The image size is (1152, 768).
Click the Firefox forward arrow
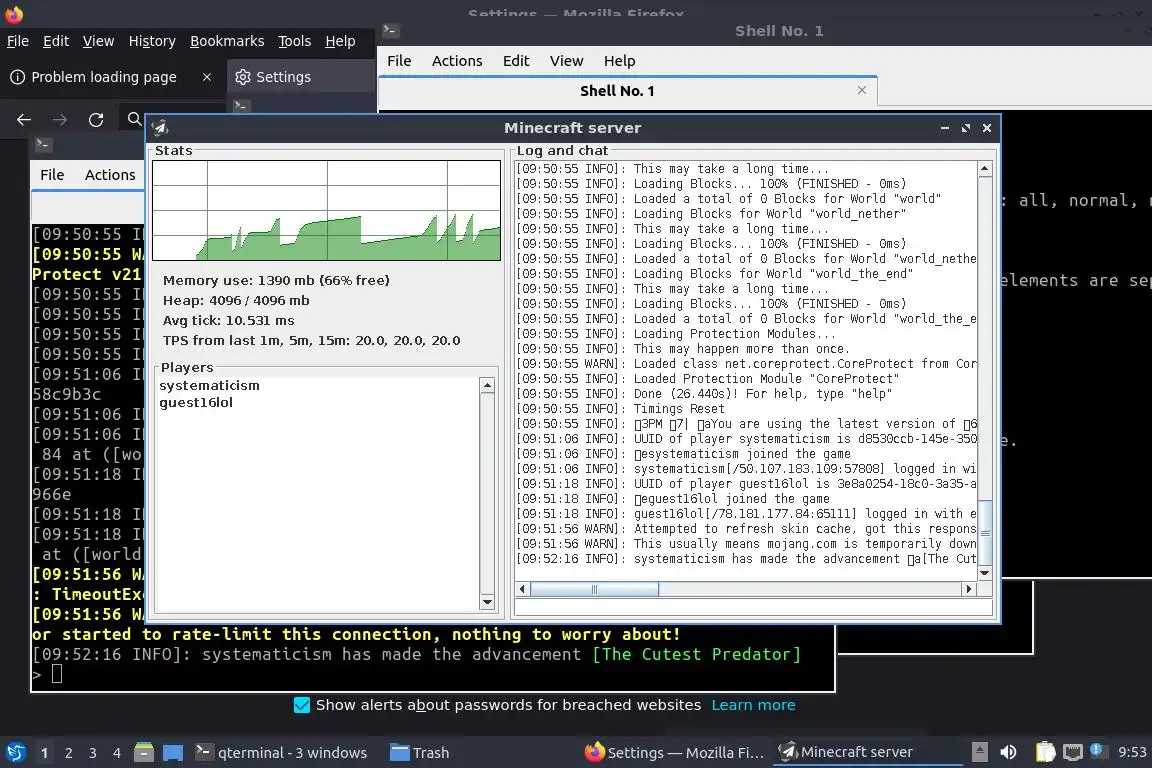click(x=60, y=120)
